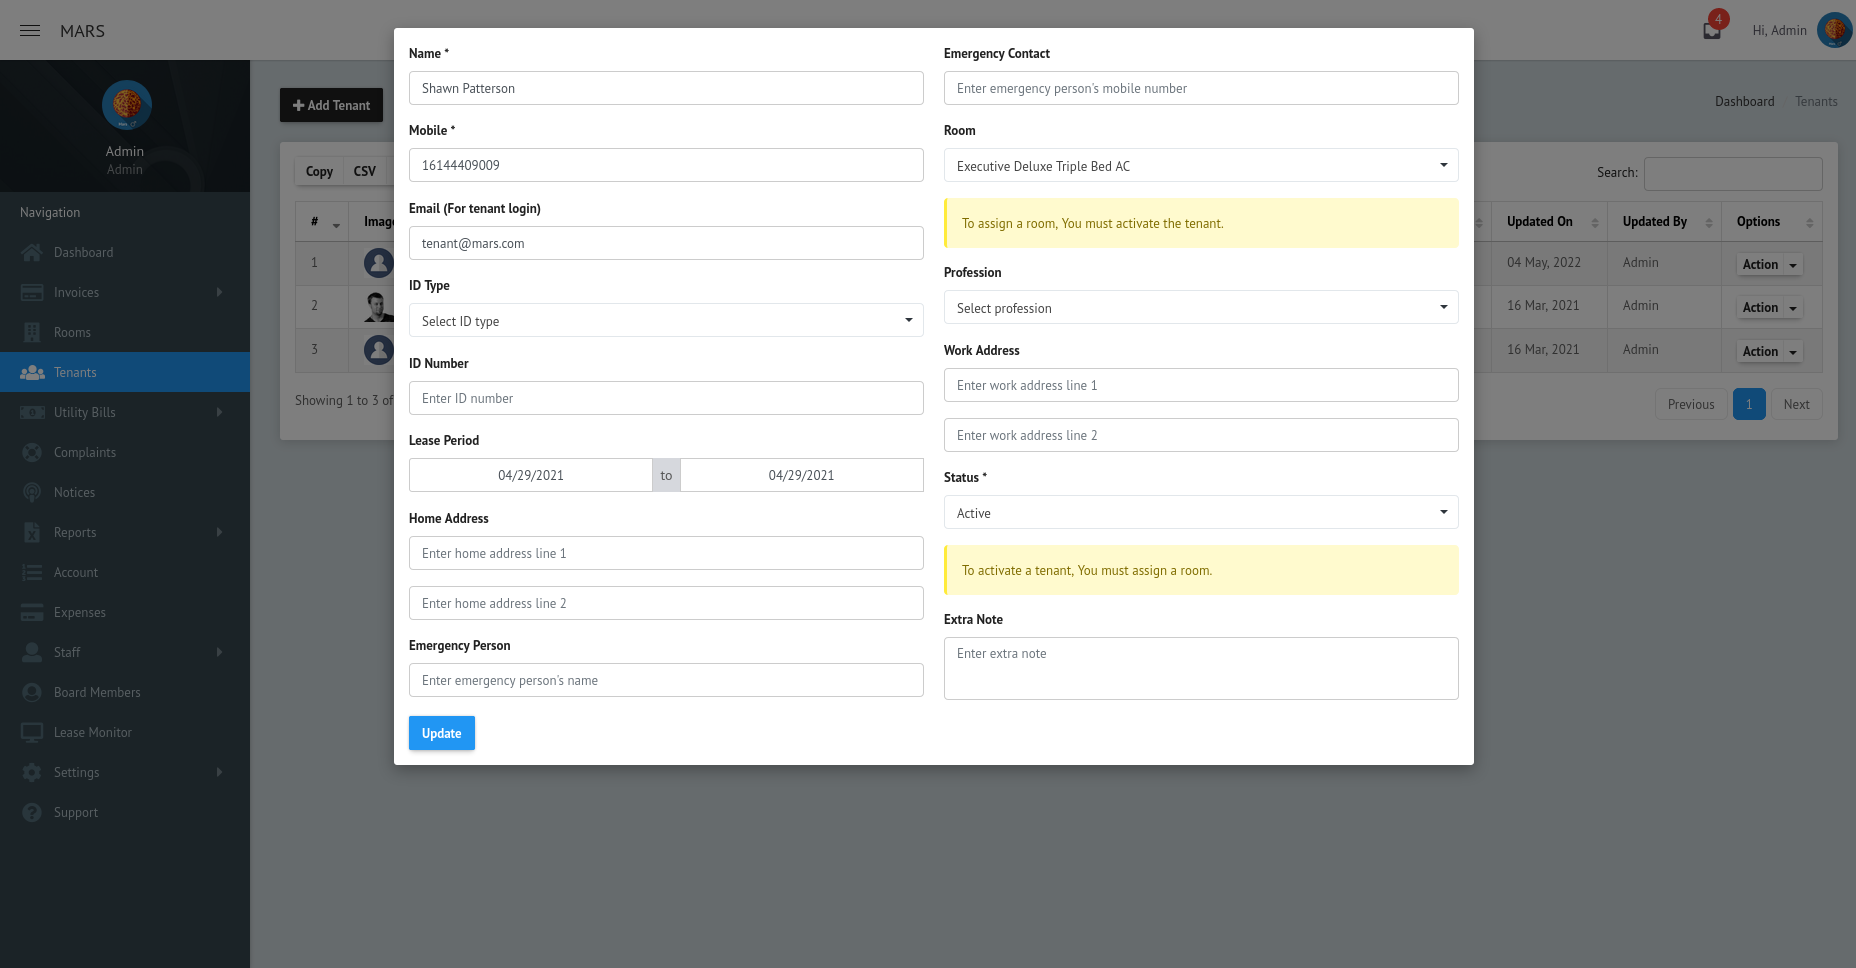This screenshot has height=968, width=1856.
Task: Click inside the Search field
Action: [x=1733, y=173]
